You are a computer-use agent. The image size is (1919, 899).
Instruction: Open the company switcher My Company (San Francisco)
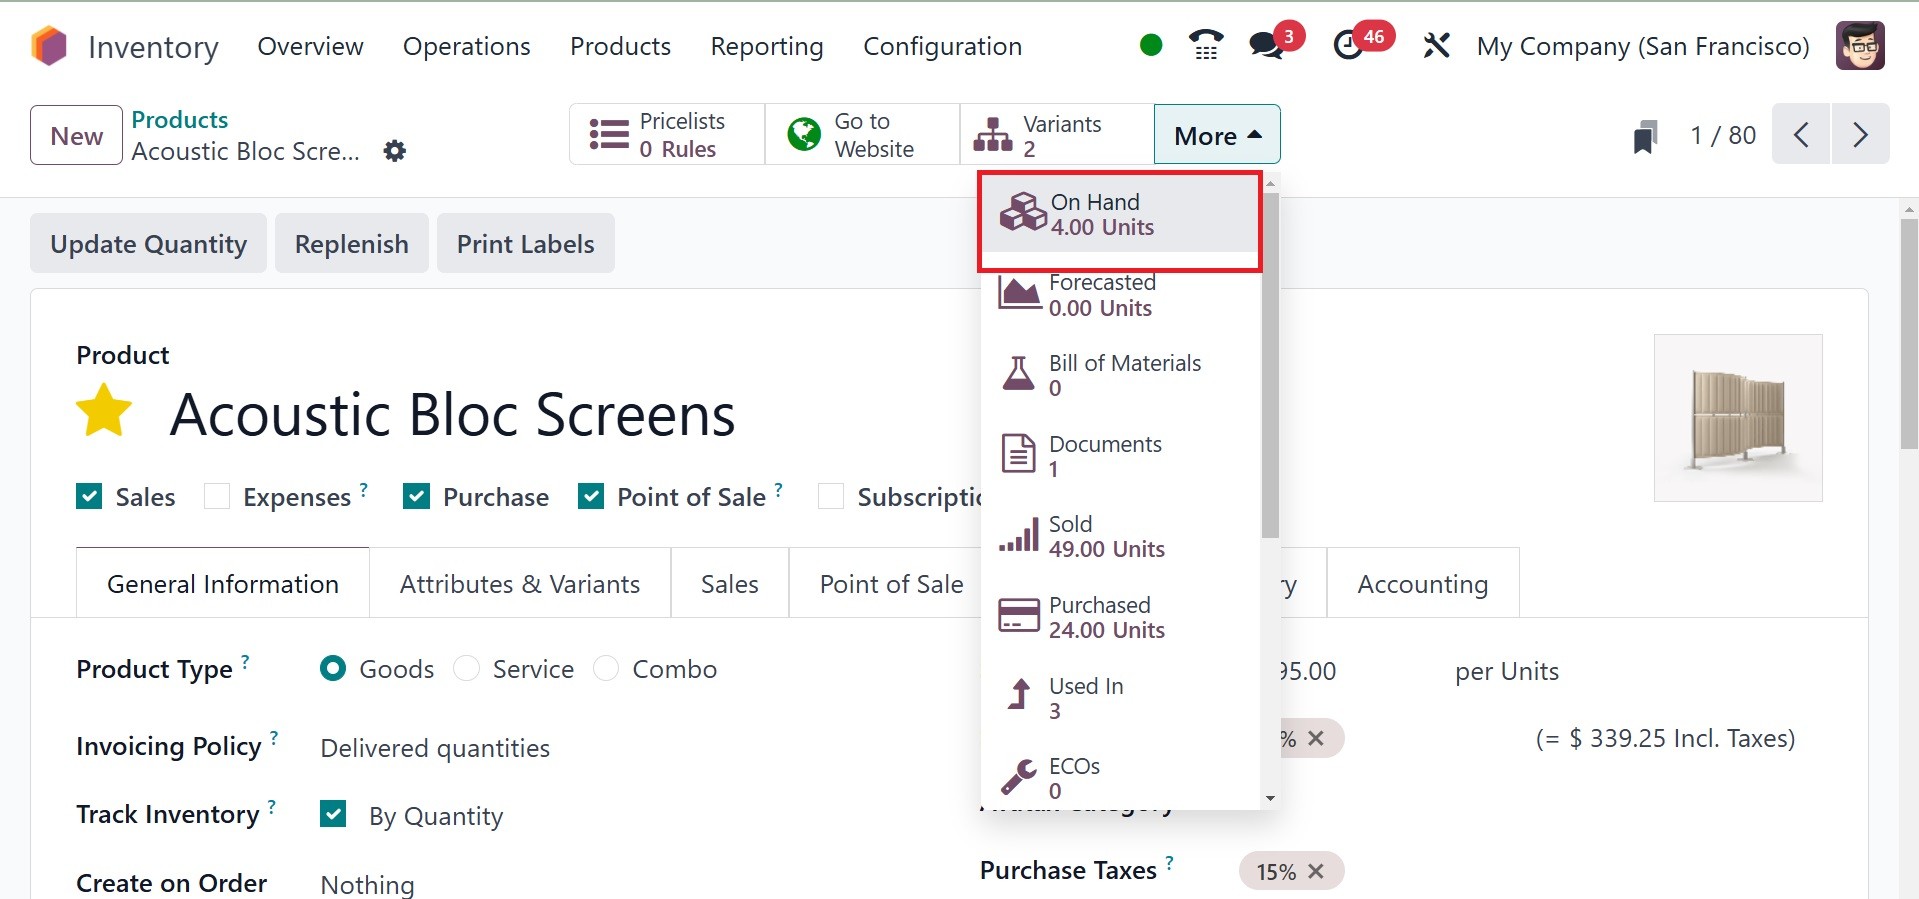tap(1643, 46)
